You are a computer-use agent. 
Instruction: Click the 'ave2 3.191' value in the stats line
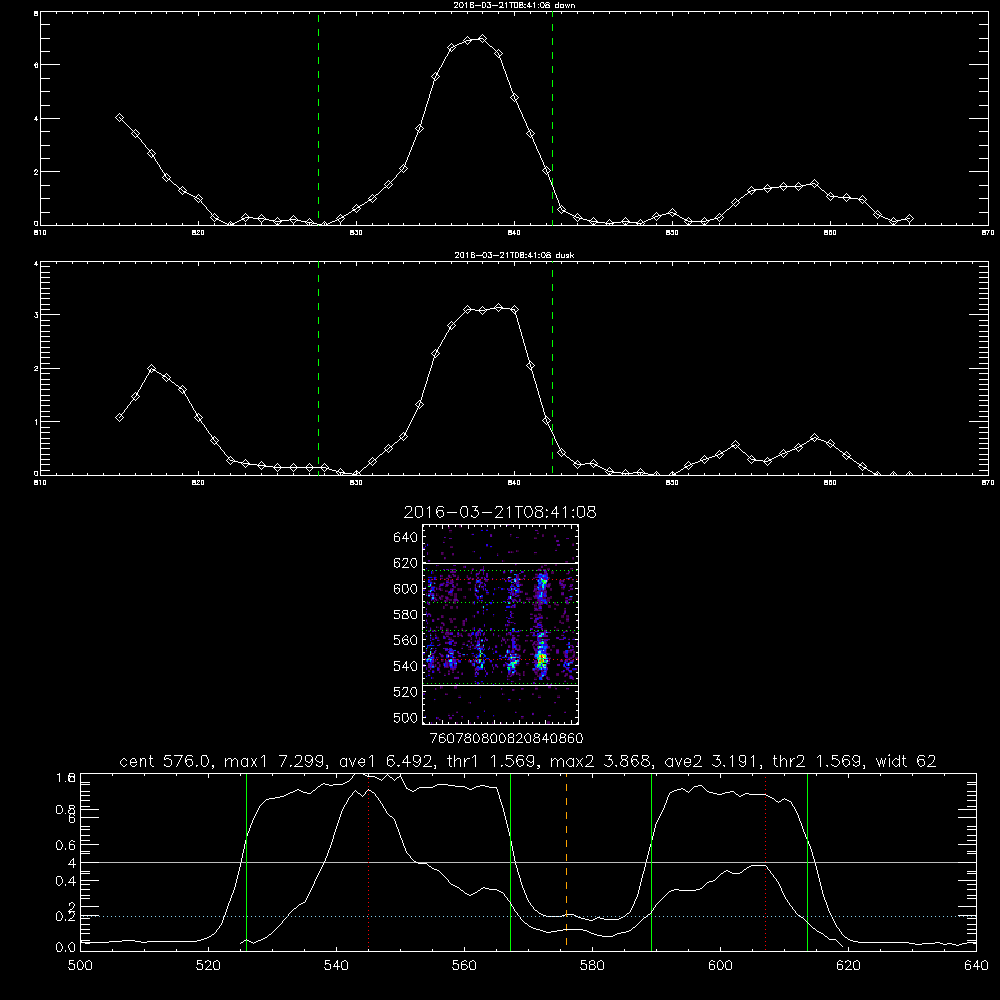point(712,761)
